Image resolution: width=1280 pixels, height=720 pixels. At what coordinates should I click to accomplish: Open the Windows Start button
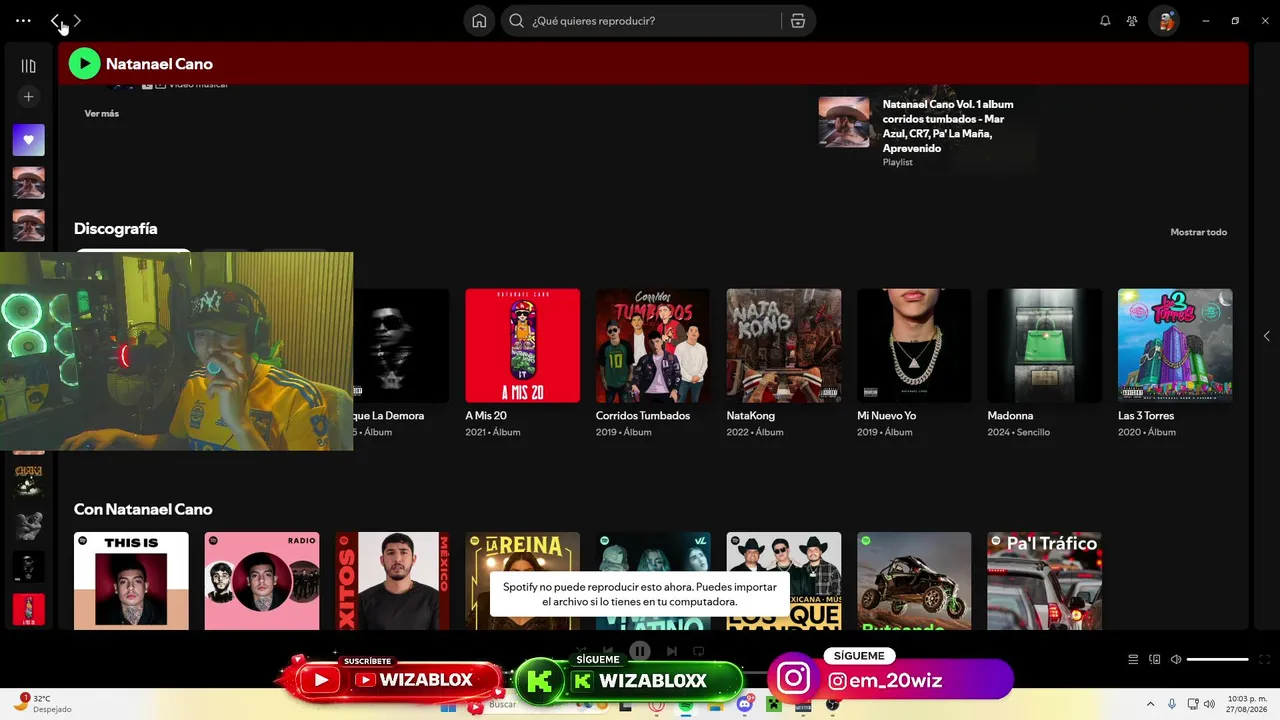point(448,706)
